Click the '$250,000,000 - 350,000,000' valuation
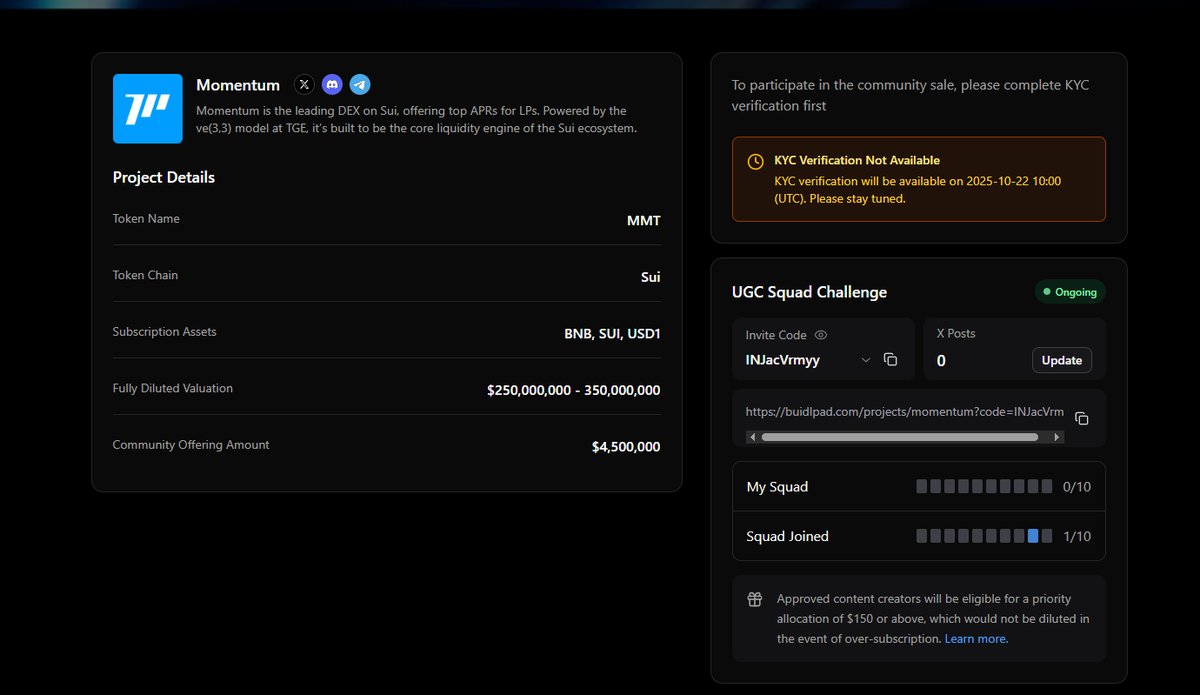This screenshot has height=695, width=1200. point(574,390)
